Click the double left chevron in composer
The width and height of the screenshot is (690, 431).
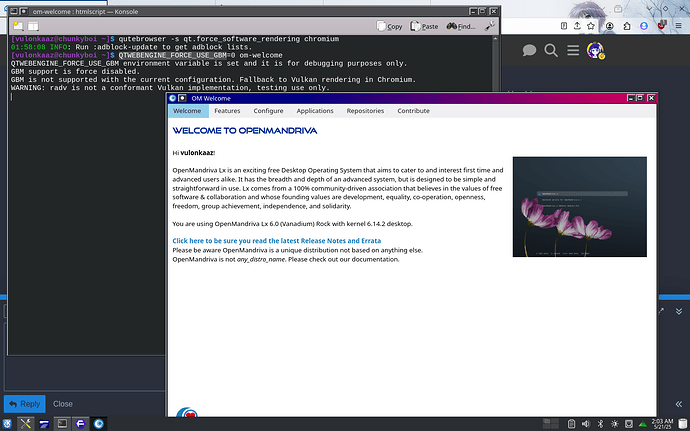tap(679, 404)
